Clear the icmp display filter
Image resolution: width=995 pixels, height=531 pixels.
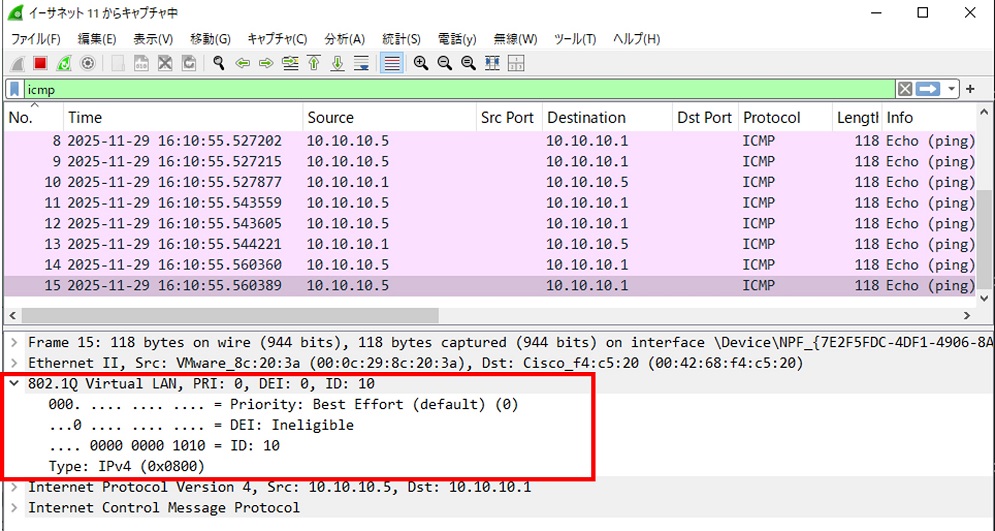pos(904,89)
